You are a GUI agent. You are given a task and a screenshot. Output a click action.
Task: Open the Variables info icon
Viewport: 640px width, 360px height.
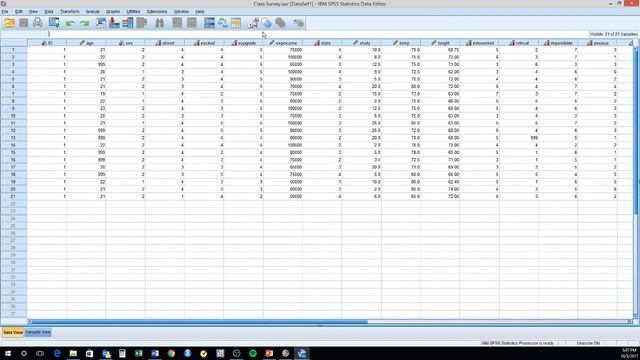click(128, 23)
